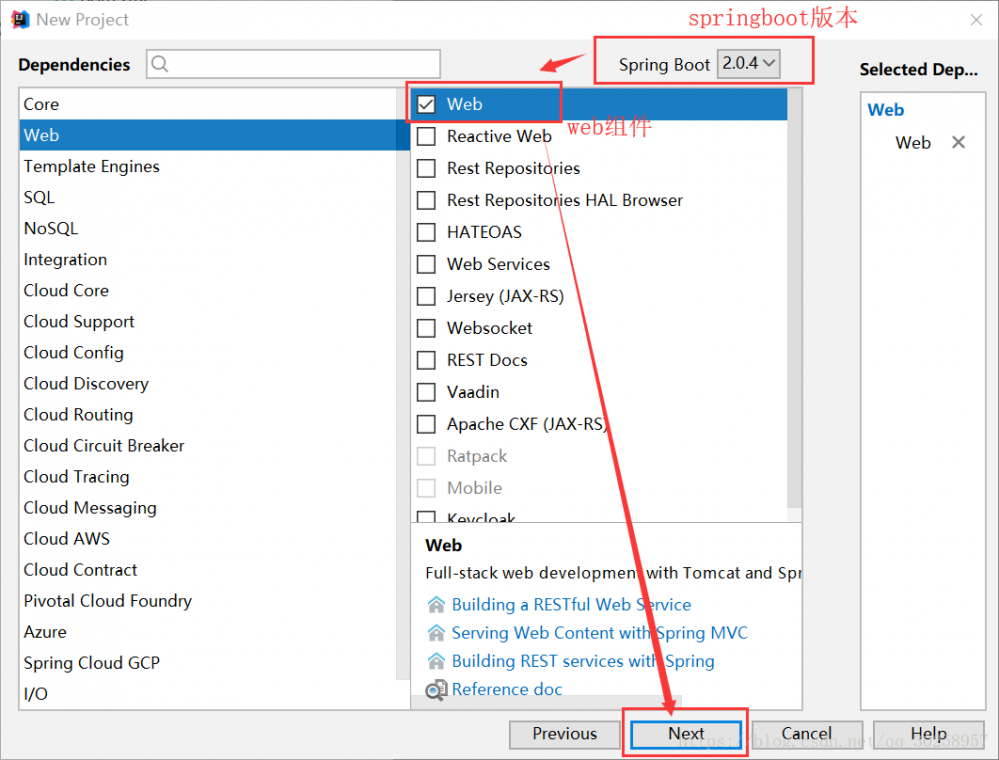Select the Cloud Support category
Screen dimensions: 999x760
click(208, 322)
